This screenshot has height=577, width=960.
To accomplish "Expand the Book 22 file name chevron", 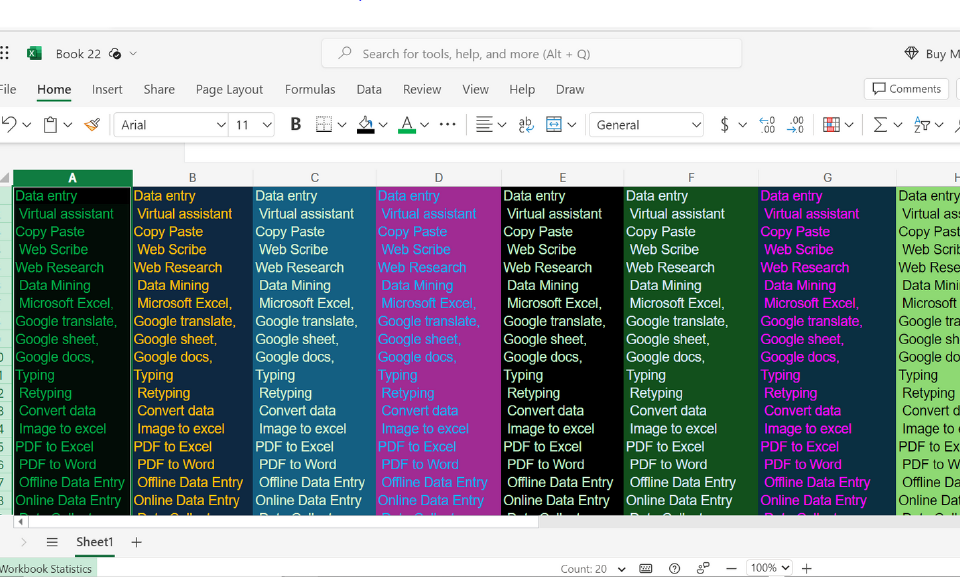I will (x=133, y=54).
